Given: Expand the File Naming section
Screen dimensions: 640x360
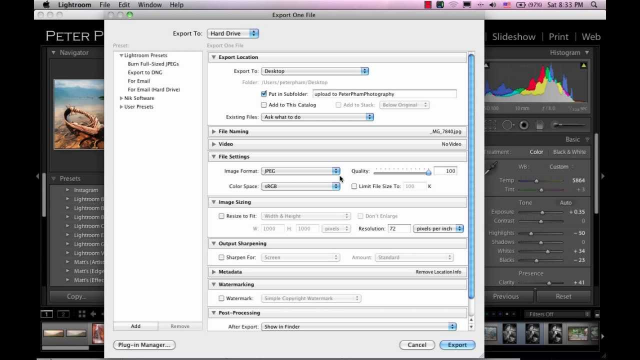Looking at the screenshot, I should click(213, 131).
